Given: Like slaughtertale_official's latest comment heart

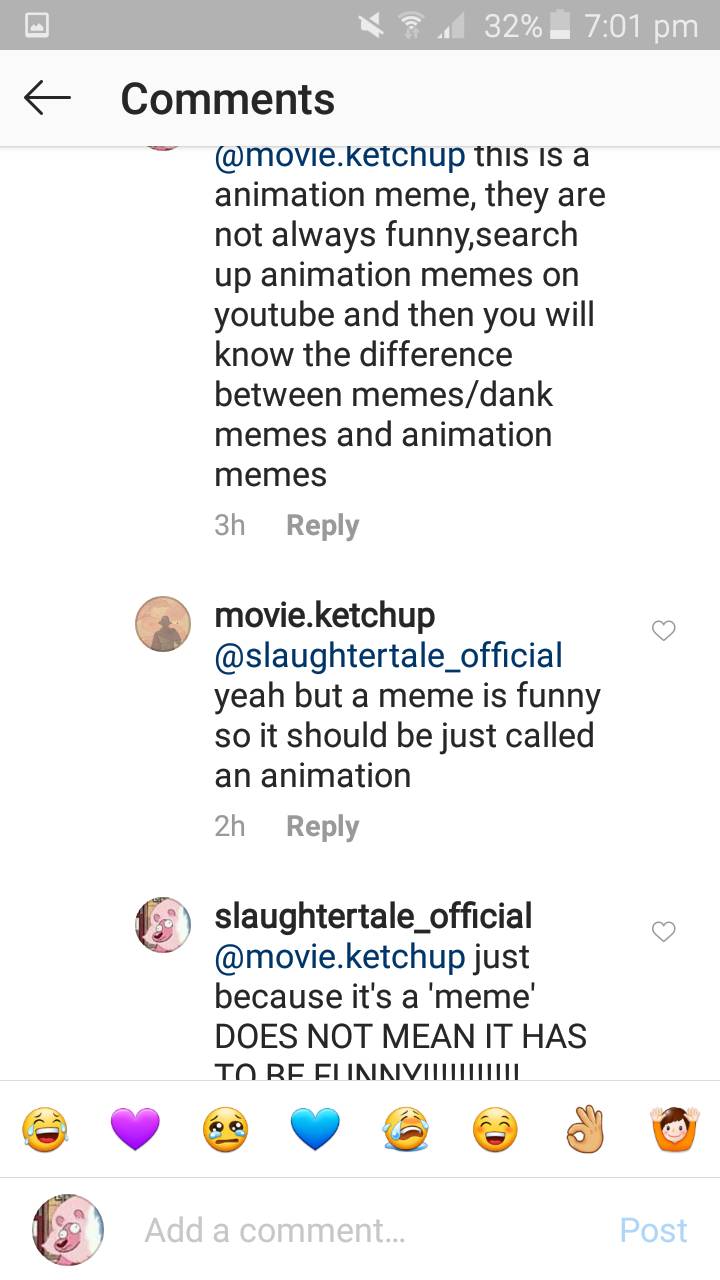Looking at the screenshot, I should click(663, 931).
